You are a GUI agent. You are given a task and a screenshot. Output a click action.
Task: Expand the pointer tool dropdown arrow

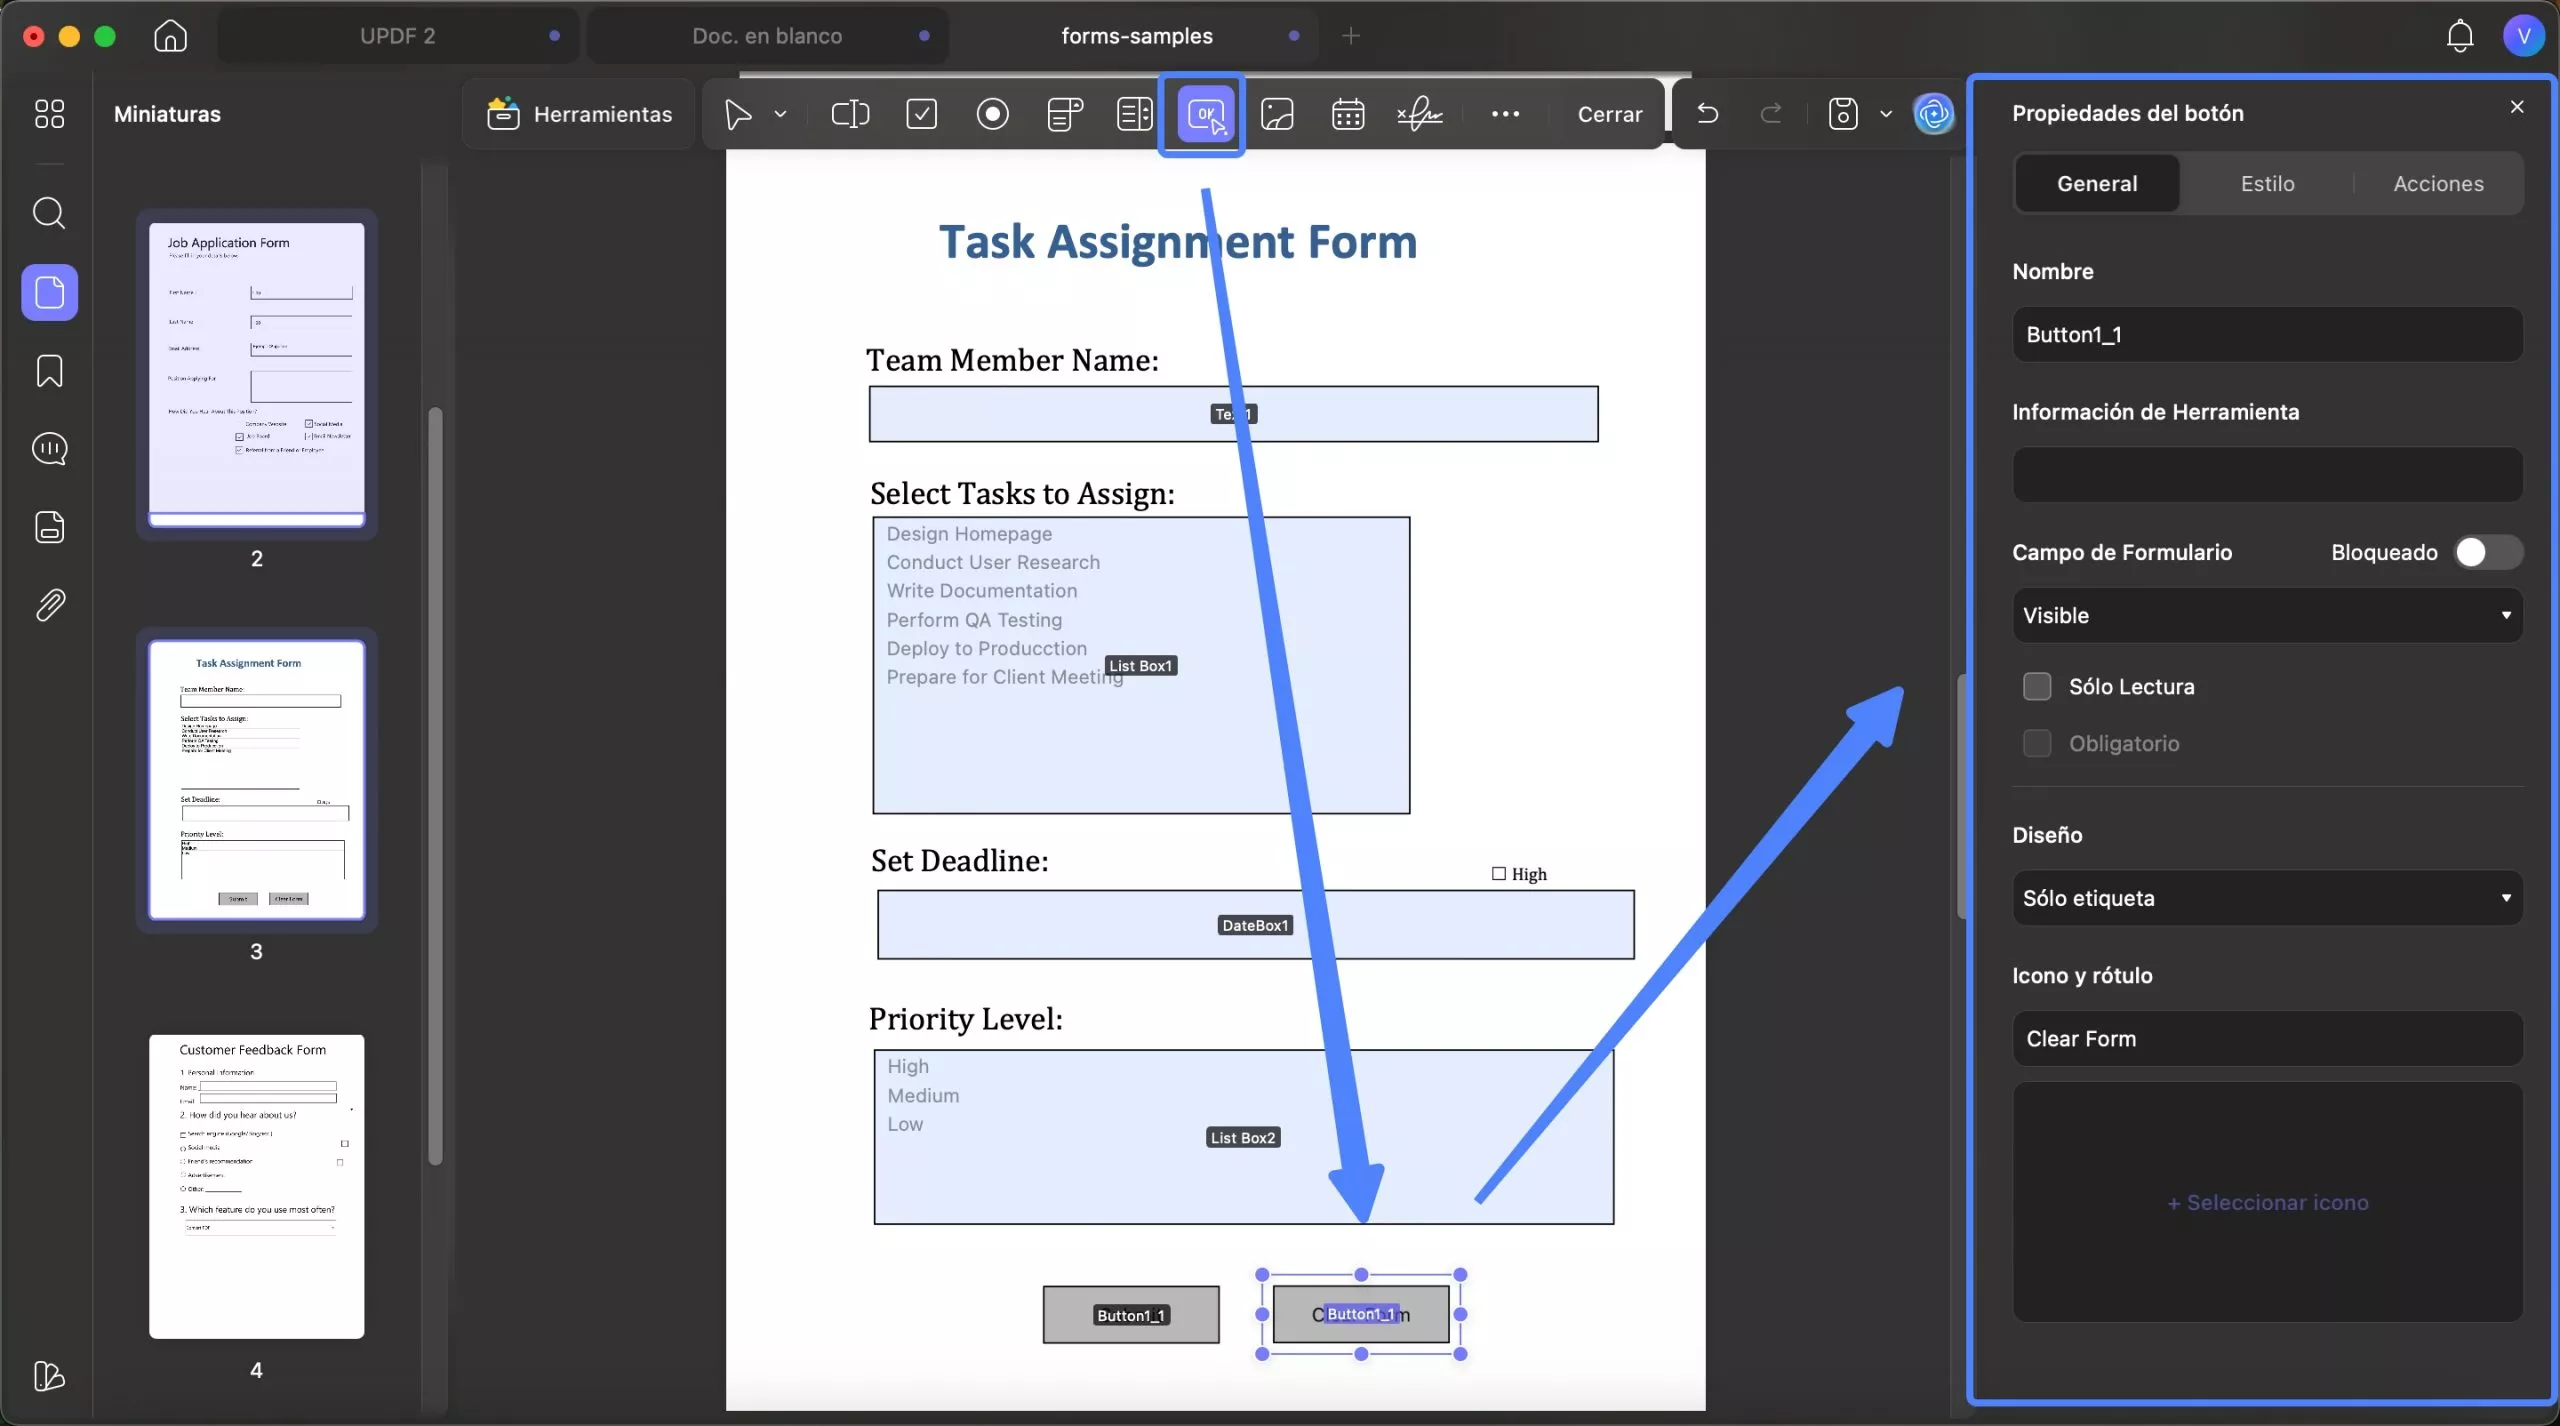(x=780, y=114)
